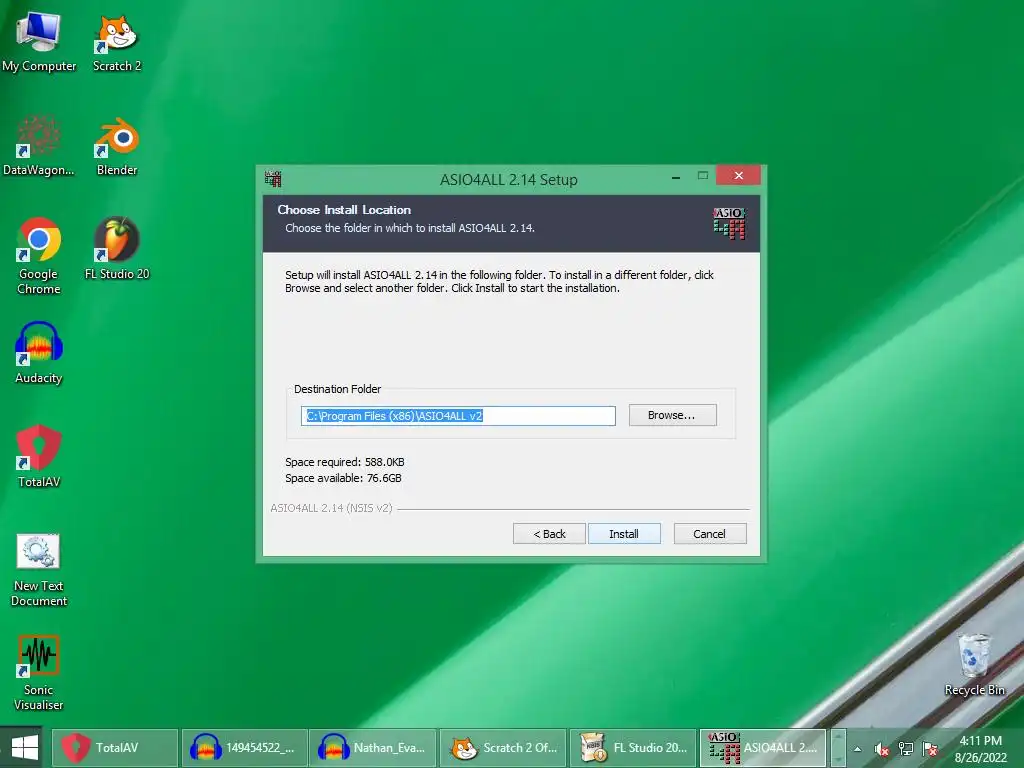
Task: Select ASIO4ALL setup taskbar item
Action: [763, 748]
